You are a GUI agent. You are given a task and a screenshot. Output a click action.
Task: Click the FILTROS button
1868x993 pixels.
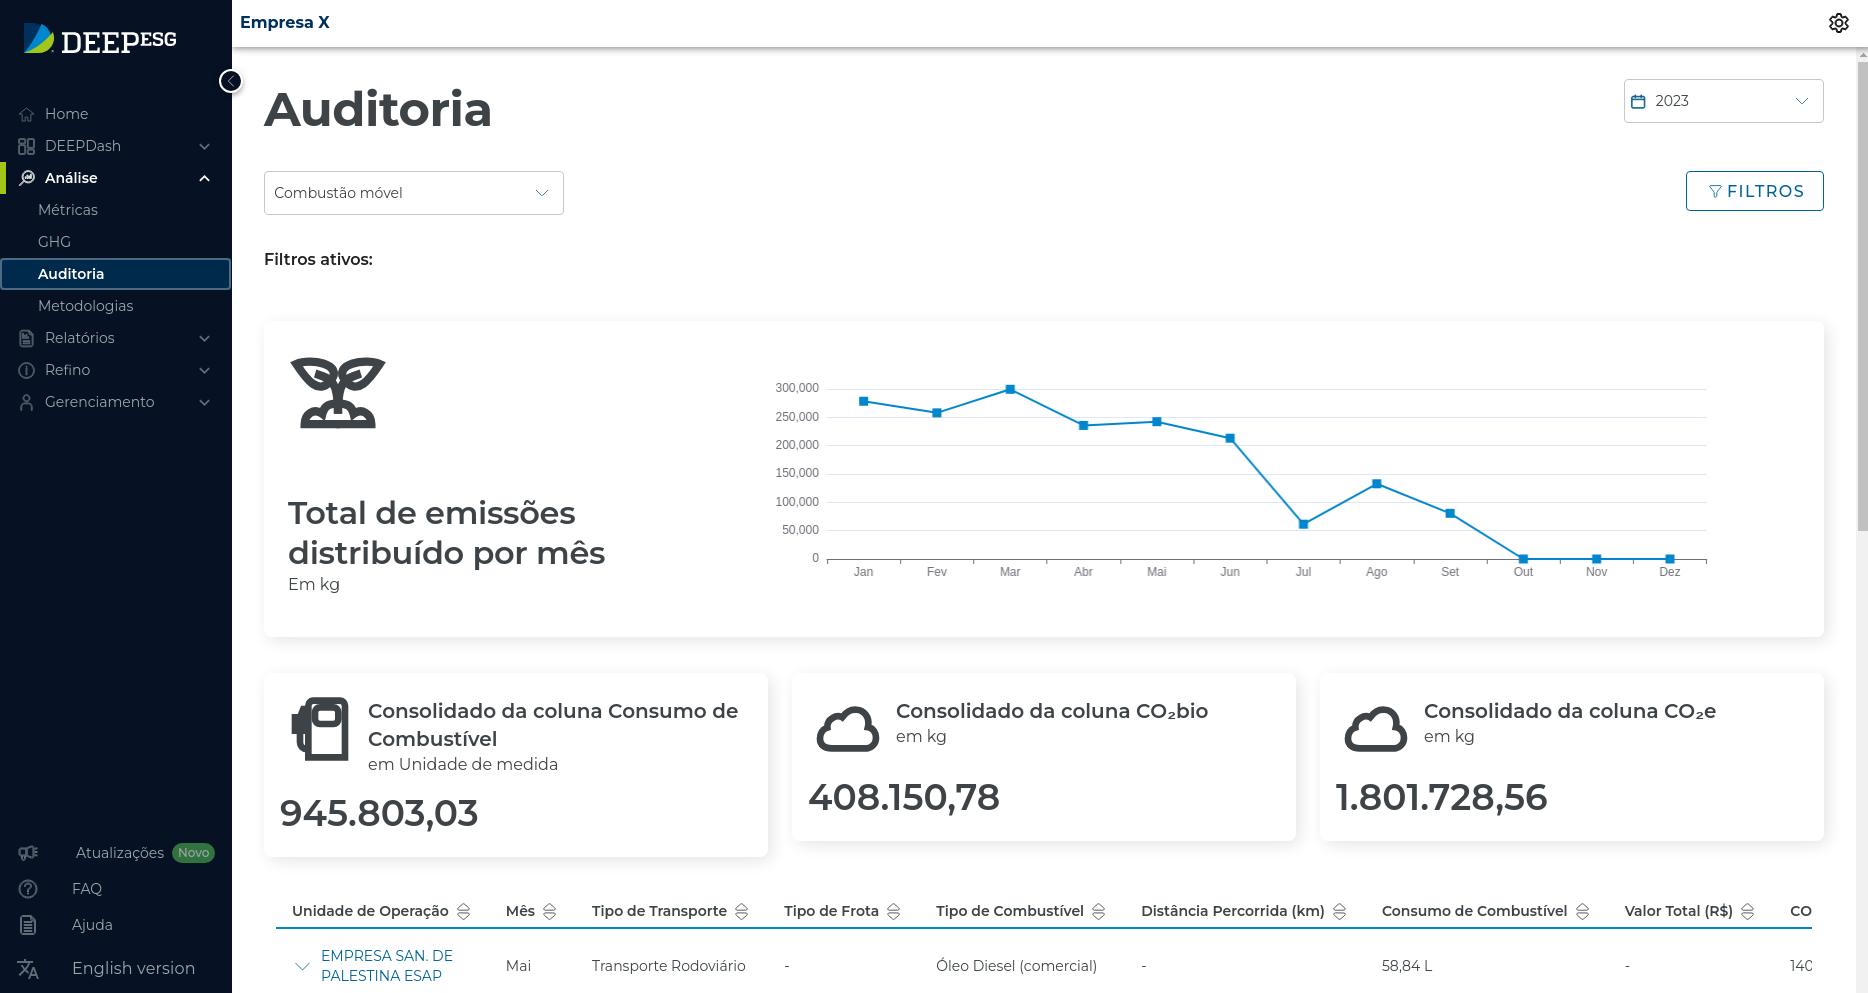pos(1754,191)
